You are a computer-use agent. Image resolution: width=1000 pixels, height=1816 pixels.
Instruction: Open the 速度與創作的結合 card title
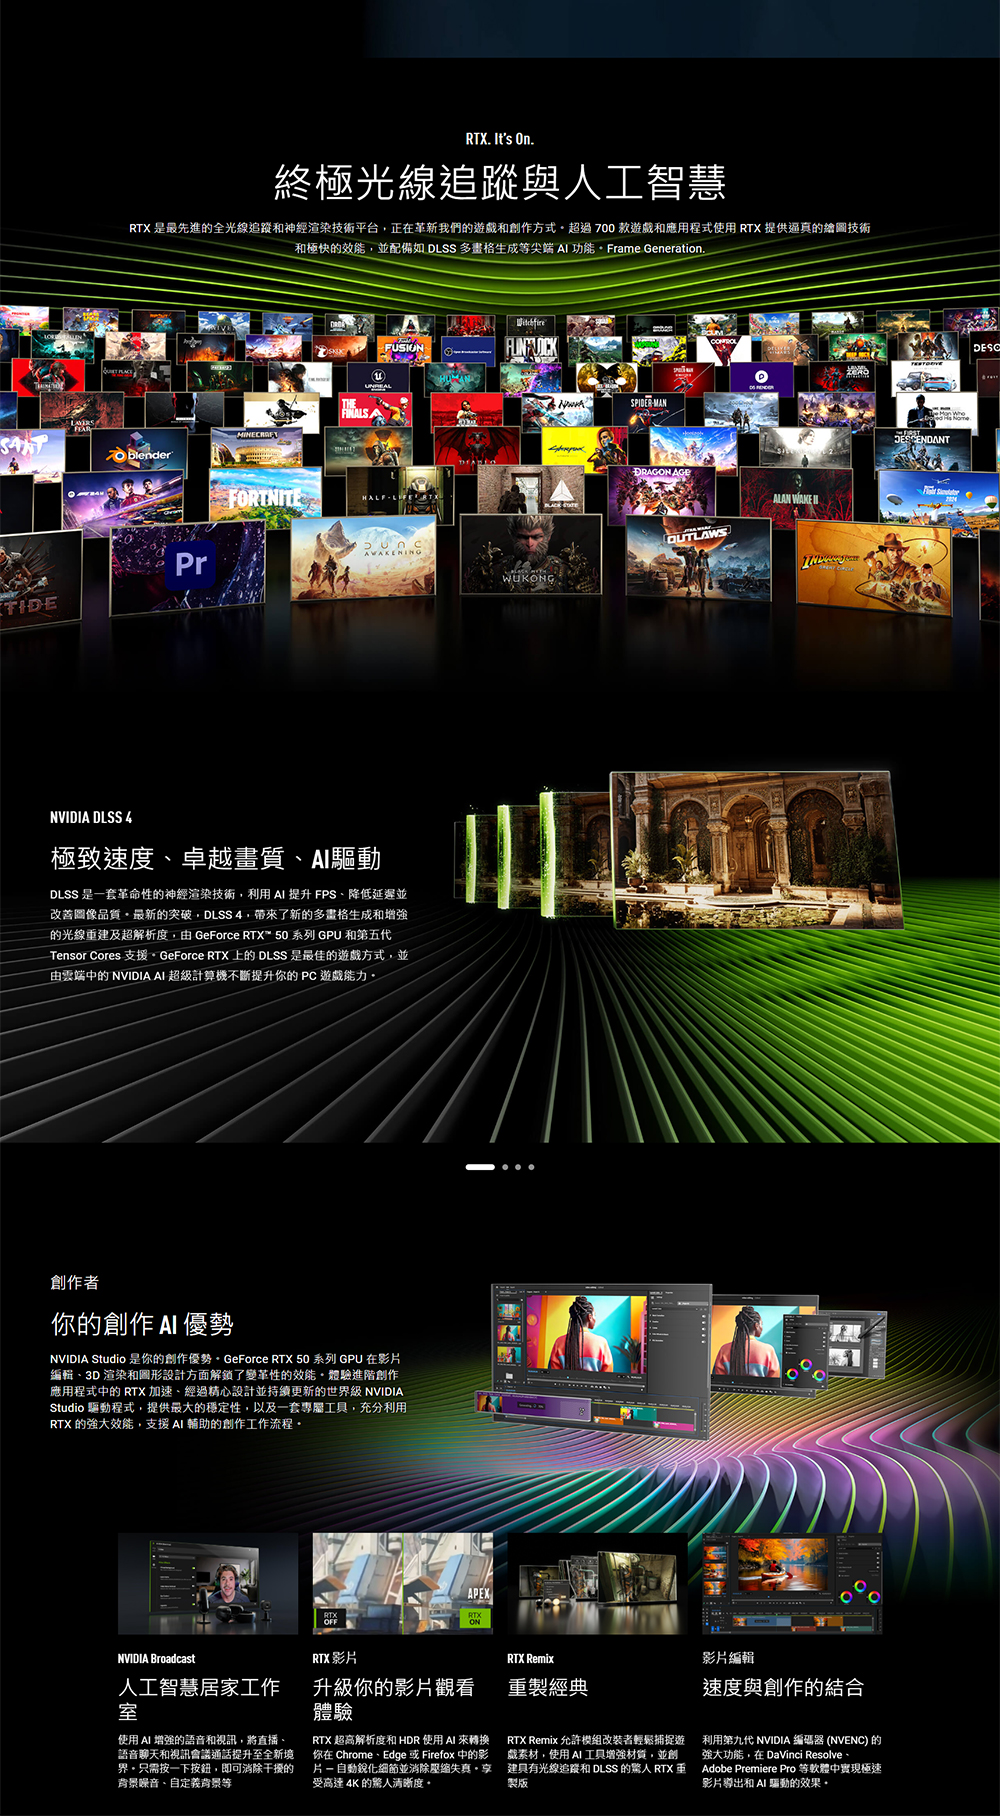[x=783, y=1688]
